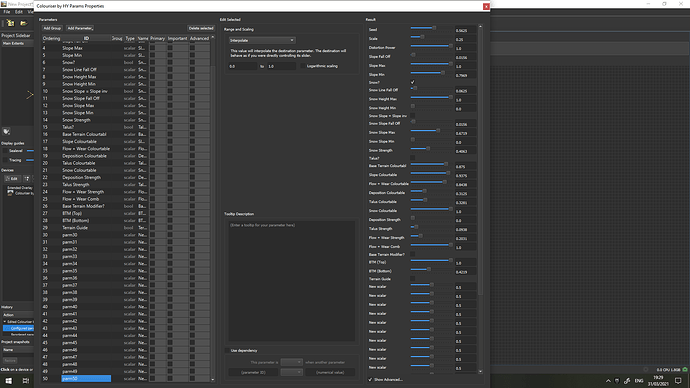The width and height of the screenshot is (690, 388).
Task: Uncheck Show Advanced option
Action: point(370,379)
